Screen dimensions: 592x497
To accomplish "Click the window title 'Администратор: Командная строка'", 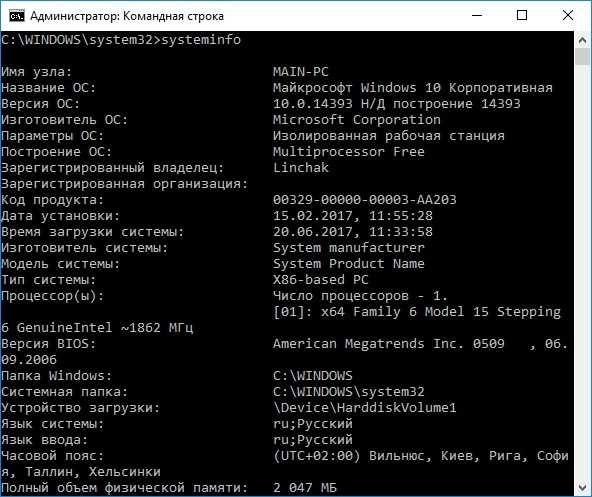I will pyautogui.click(x=127, y=16).
